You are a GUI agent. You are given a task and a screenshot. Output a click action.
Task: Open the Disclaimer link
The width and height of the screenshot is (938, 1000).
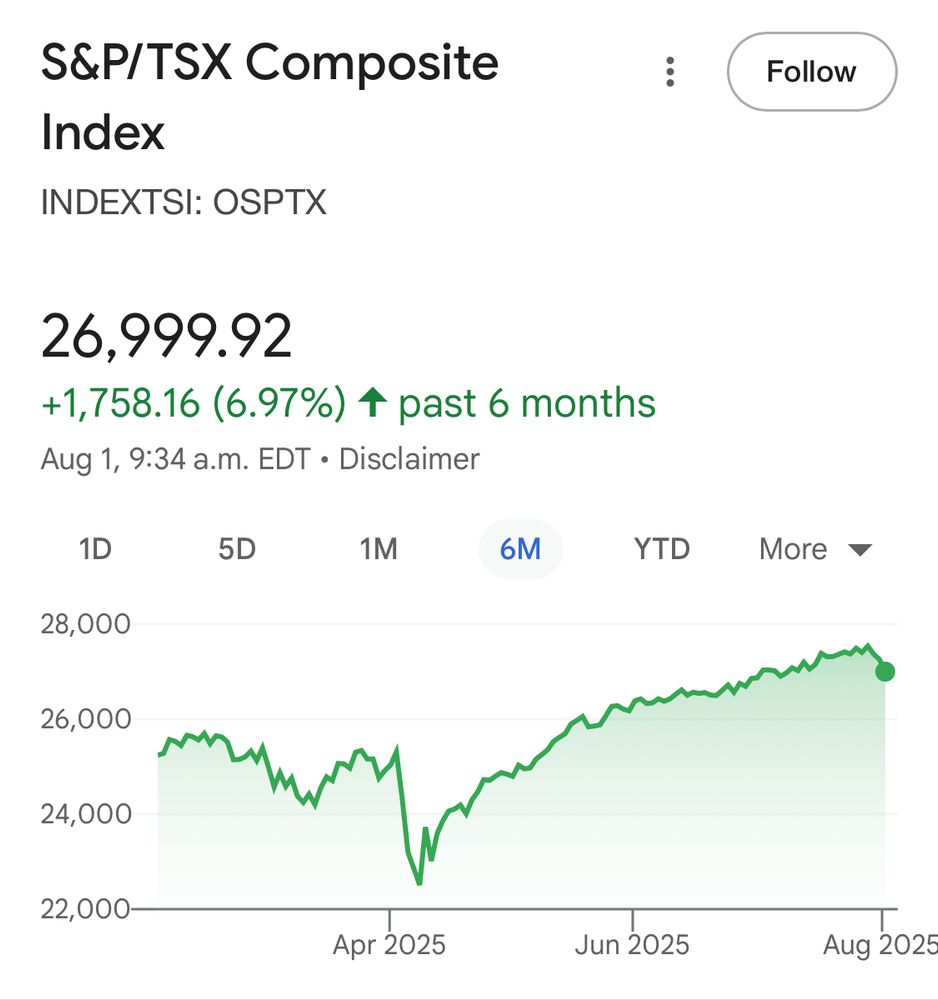(409, 459)
